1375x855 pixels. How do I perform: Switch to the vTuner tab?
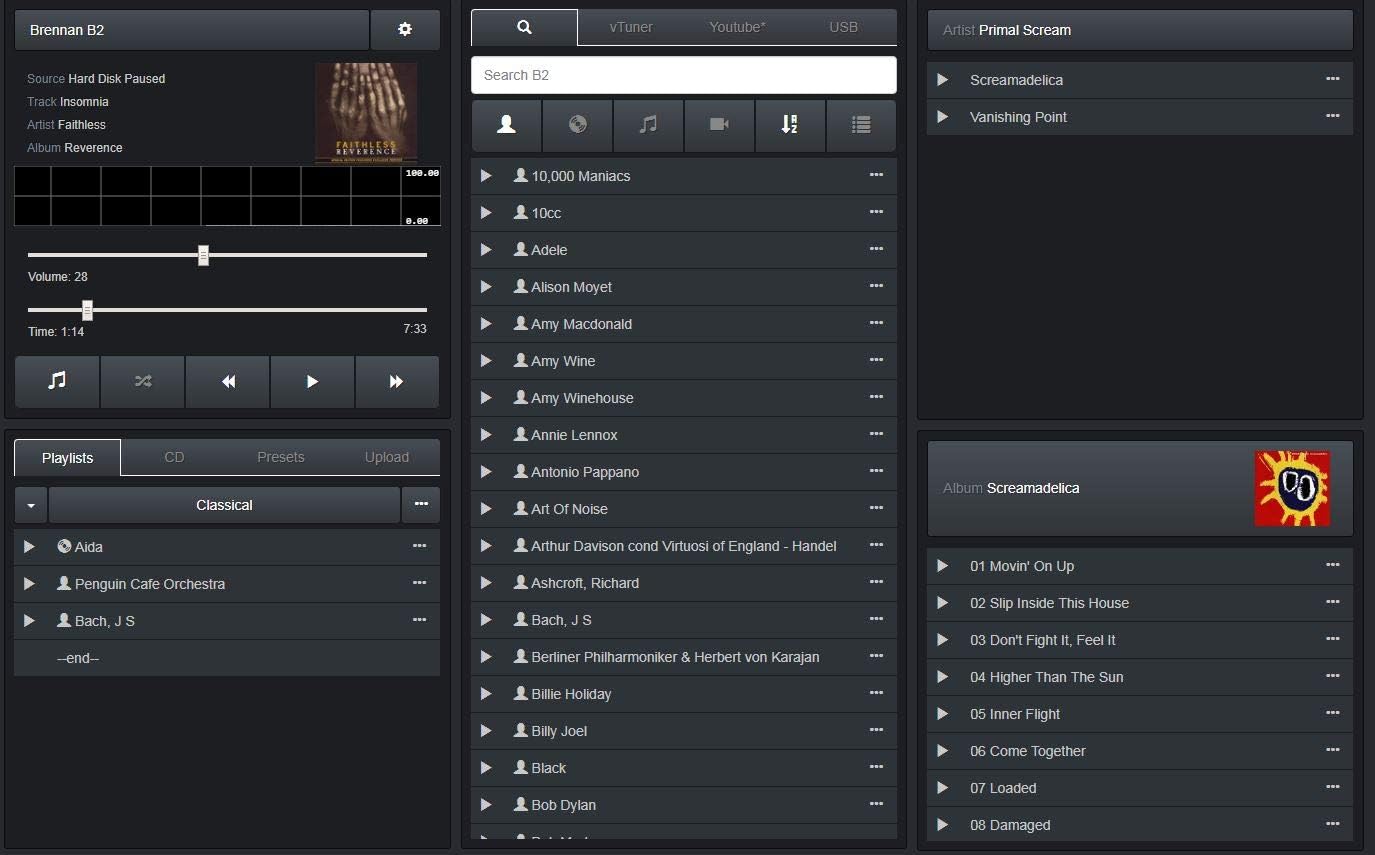coord(630,27)
